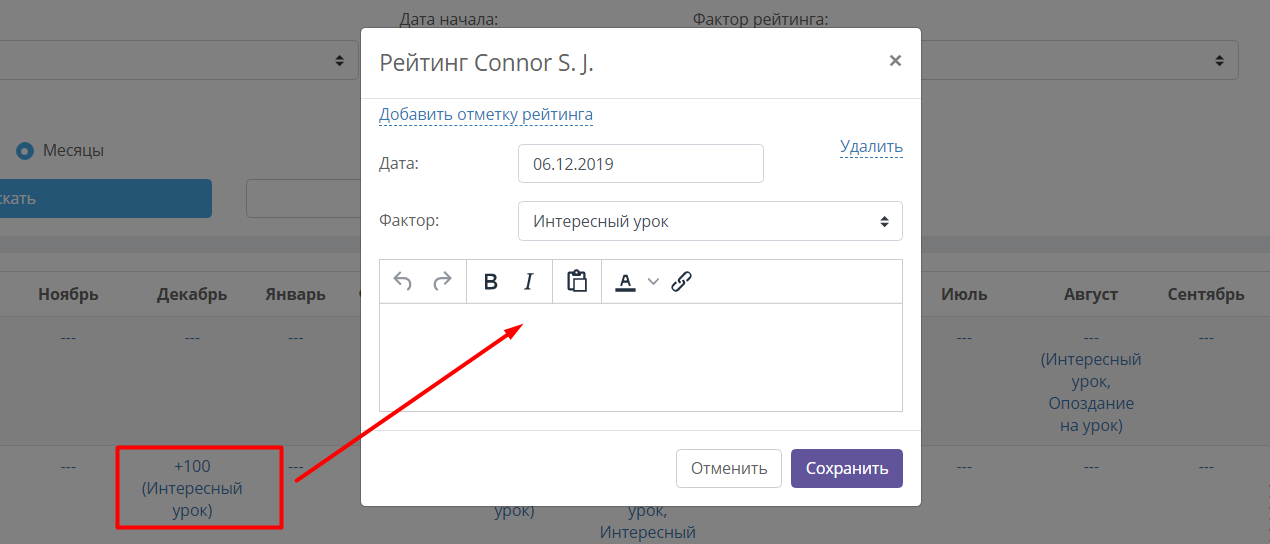Click Добавить отметку рейтинга link
Image resolution: width=1270 pixels, height=544 pixels.
tap(486, 115)
